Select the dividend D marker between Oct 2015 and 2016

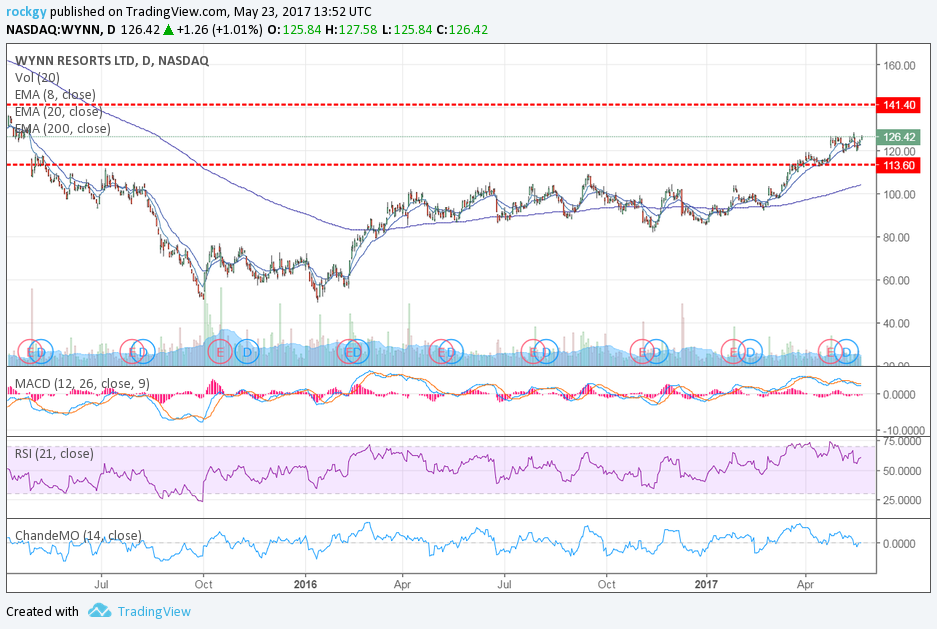(247, 352)
